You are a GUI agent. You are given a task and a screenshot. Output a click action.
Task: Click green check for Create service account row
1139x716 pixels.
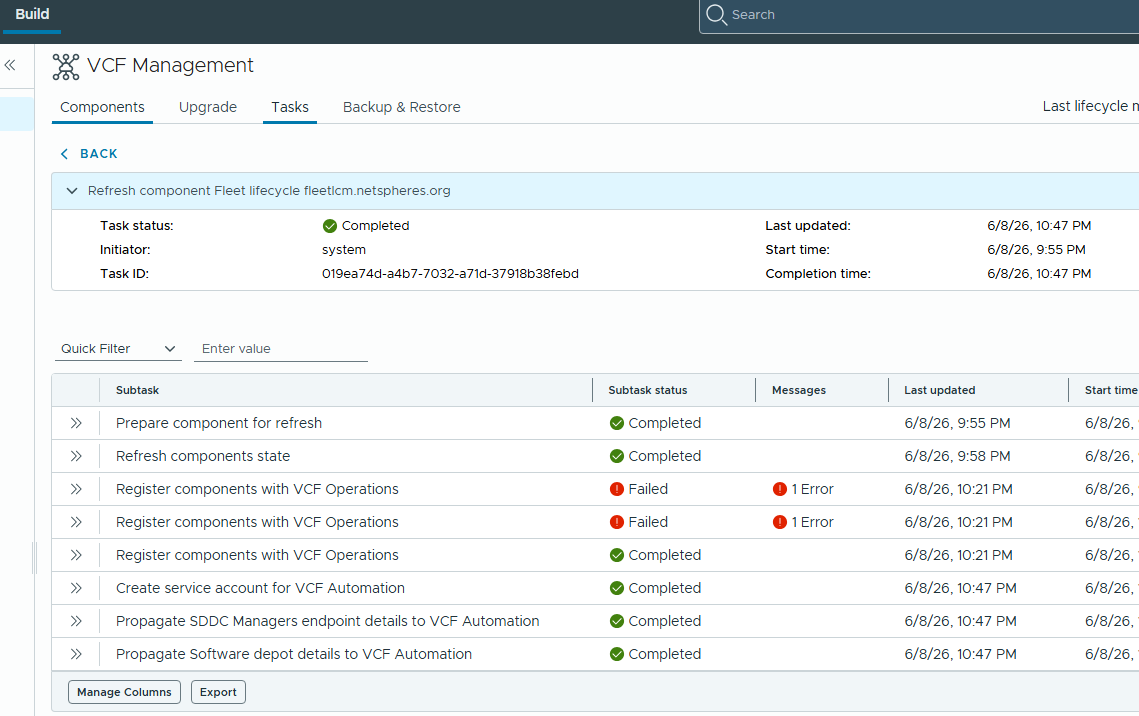pyautogui.click(x=617, y=588)
